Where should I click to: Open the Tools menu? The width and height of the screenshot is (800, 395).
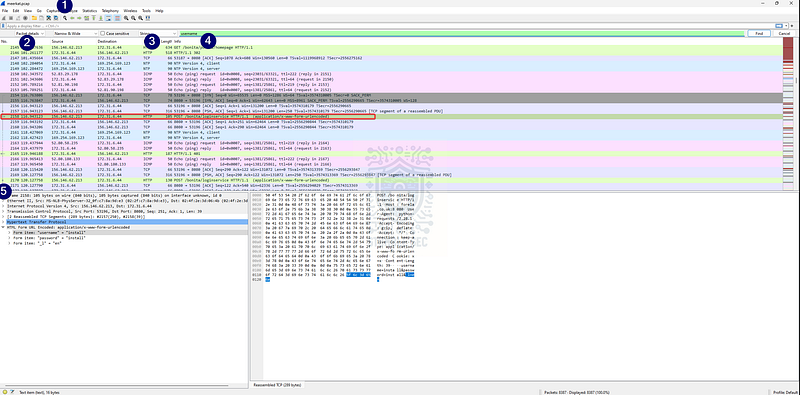[x=146, y=11]
